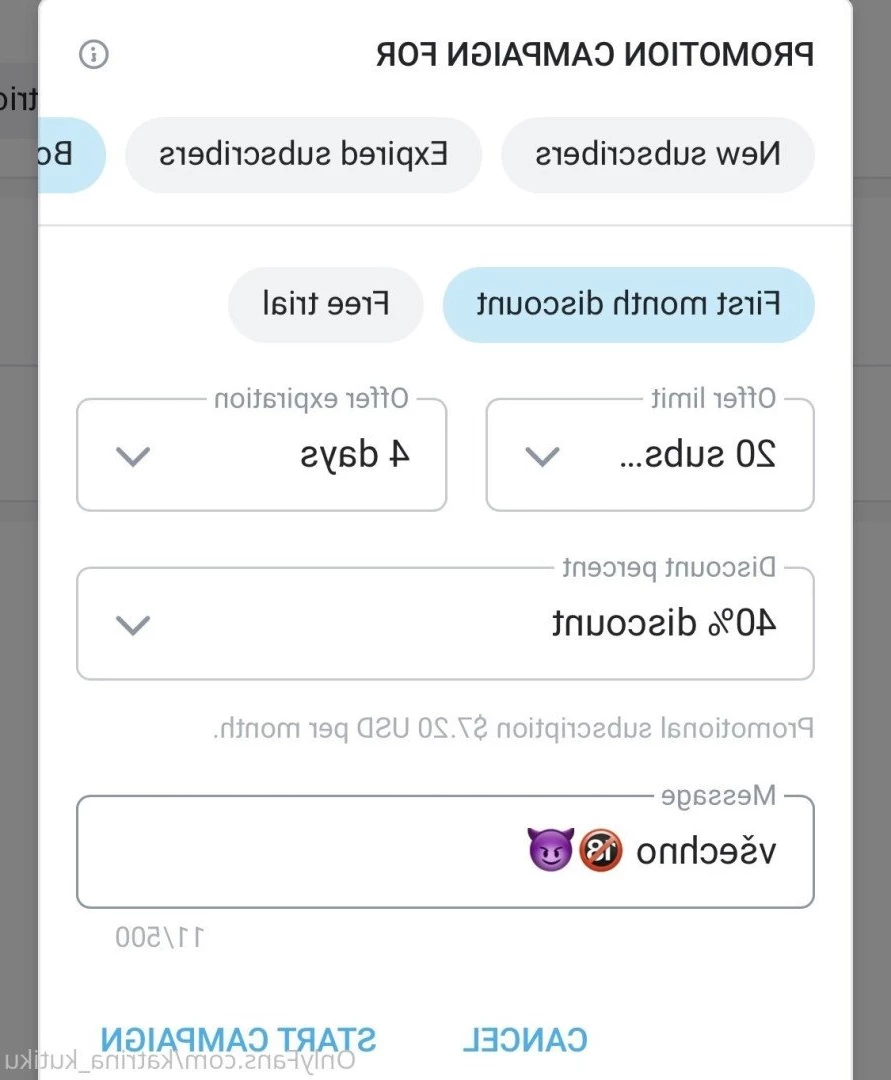
Task: Click the promotional subscription price note
Action: (513, 729)
